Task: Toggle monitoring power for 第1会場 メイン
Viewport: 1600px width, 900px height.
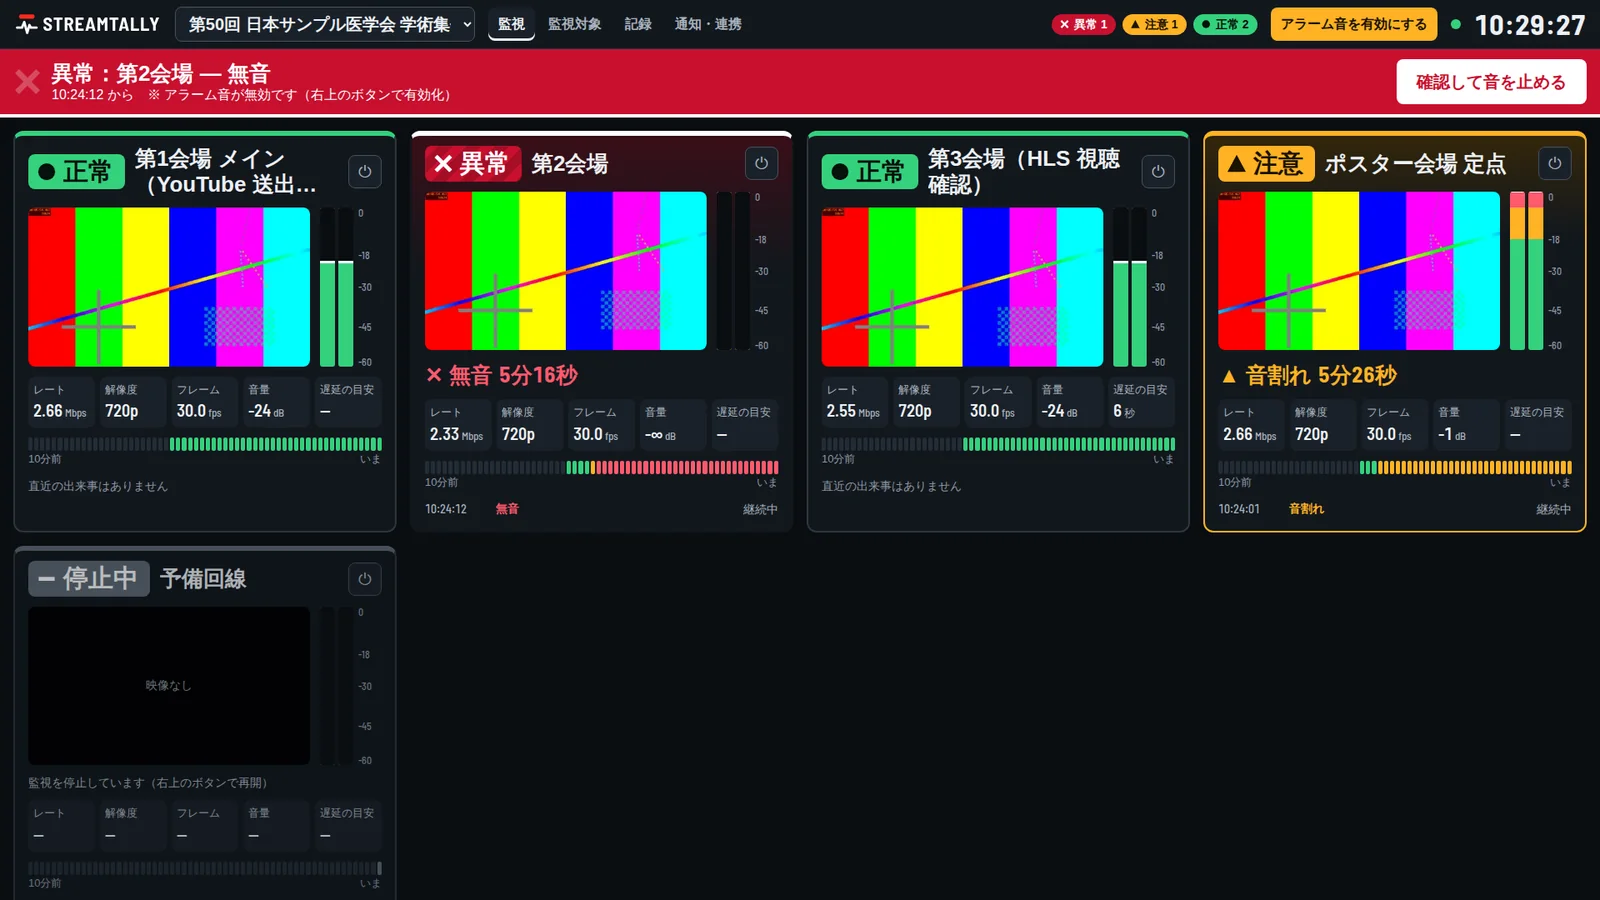Action: coord(365,171)
